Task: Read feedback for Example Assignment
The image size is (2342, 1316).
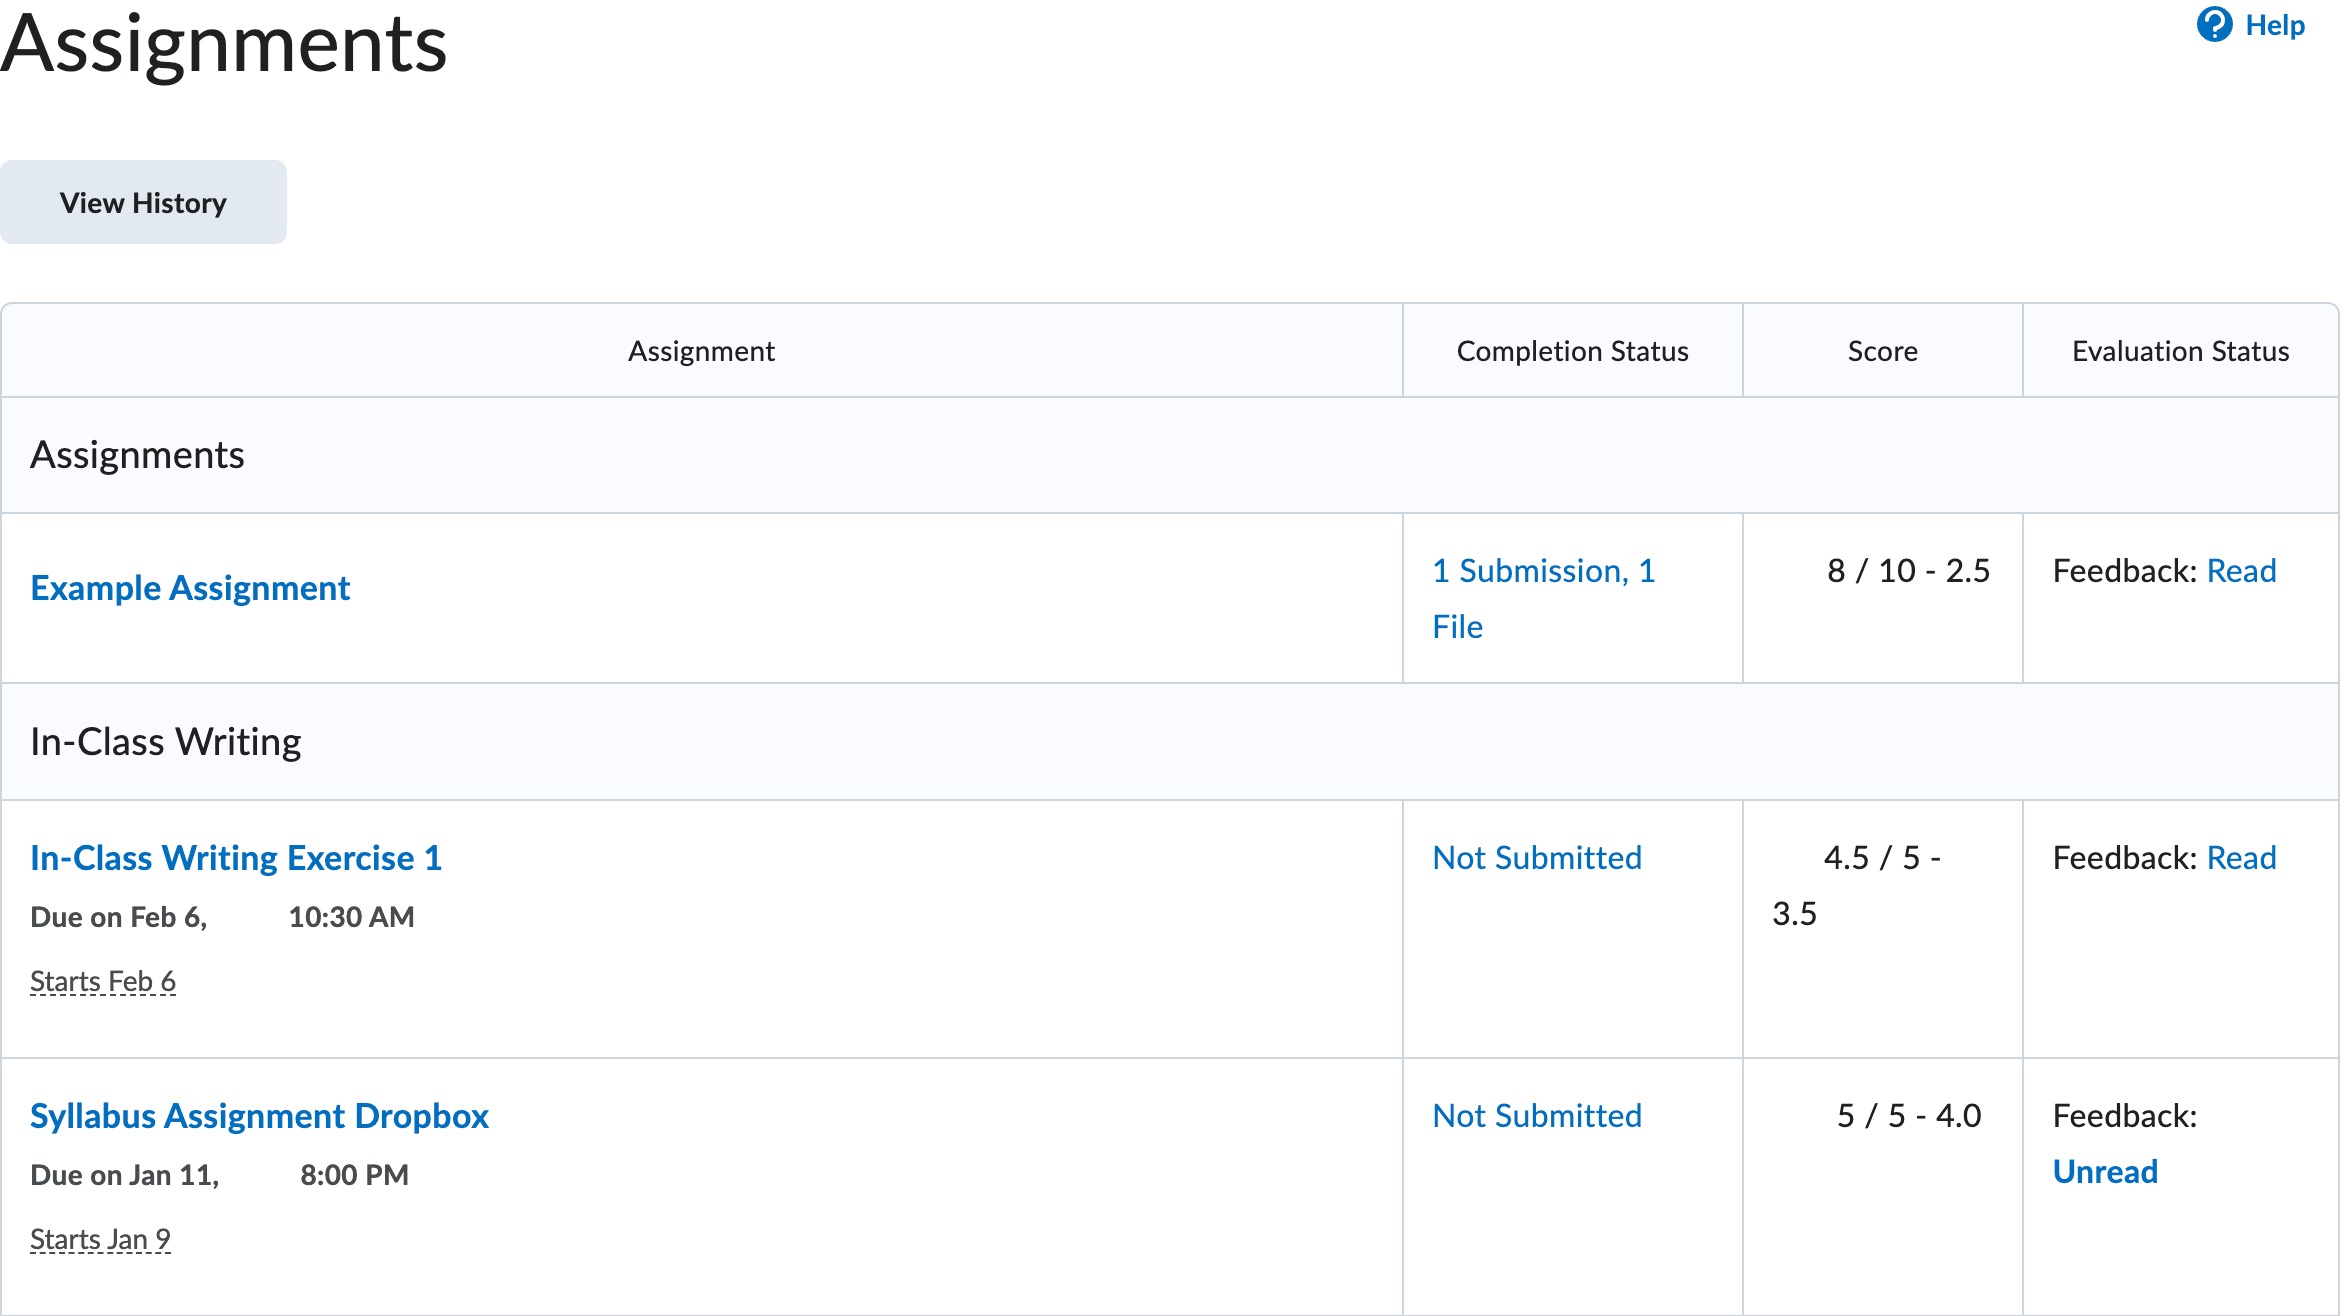Action: 2240,571
